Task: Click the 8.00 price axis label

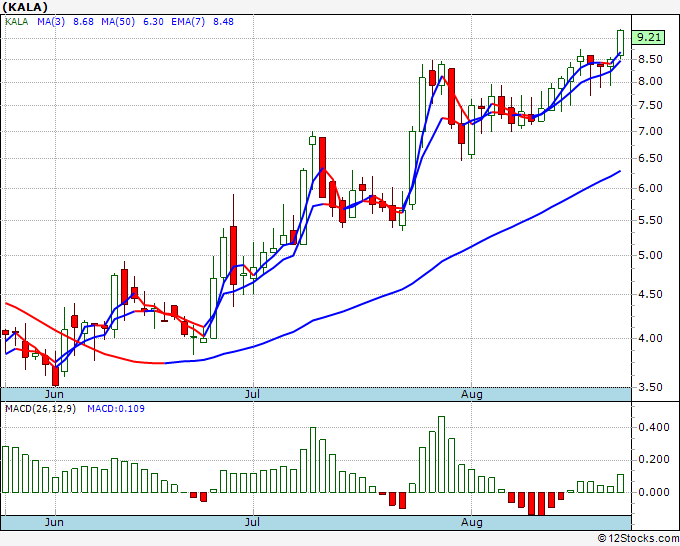Action: tap(650, 82)
